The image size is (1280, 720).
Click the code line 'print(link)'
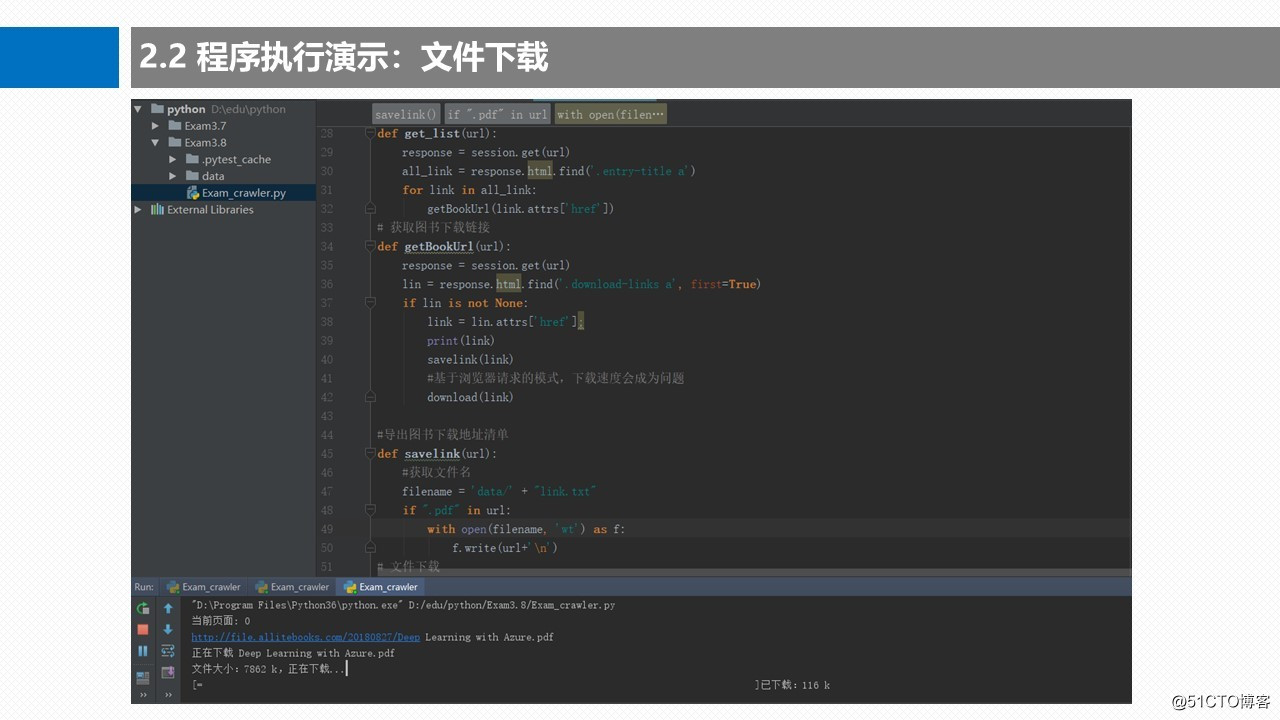pos(460,341)
